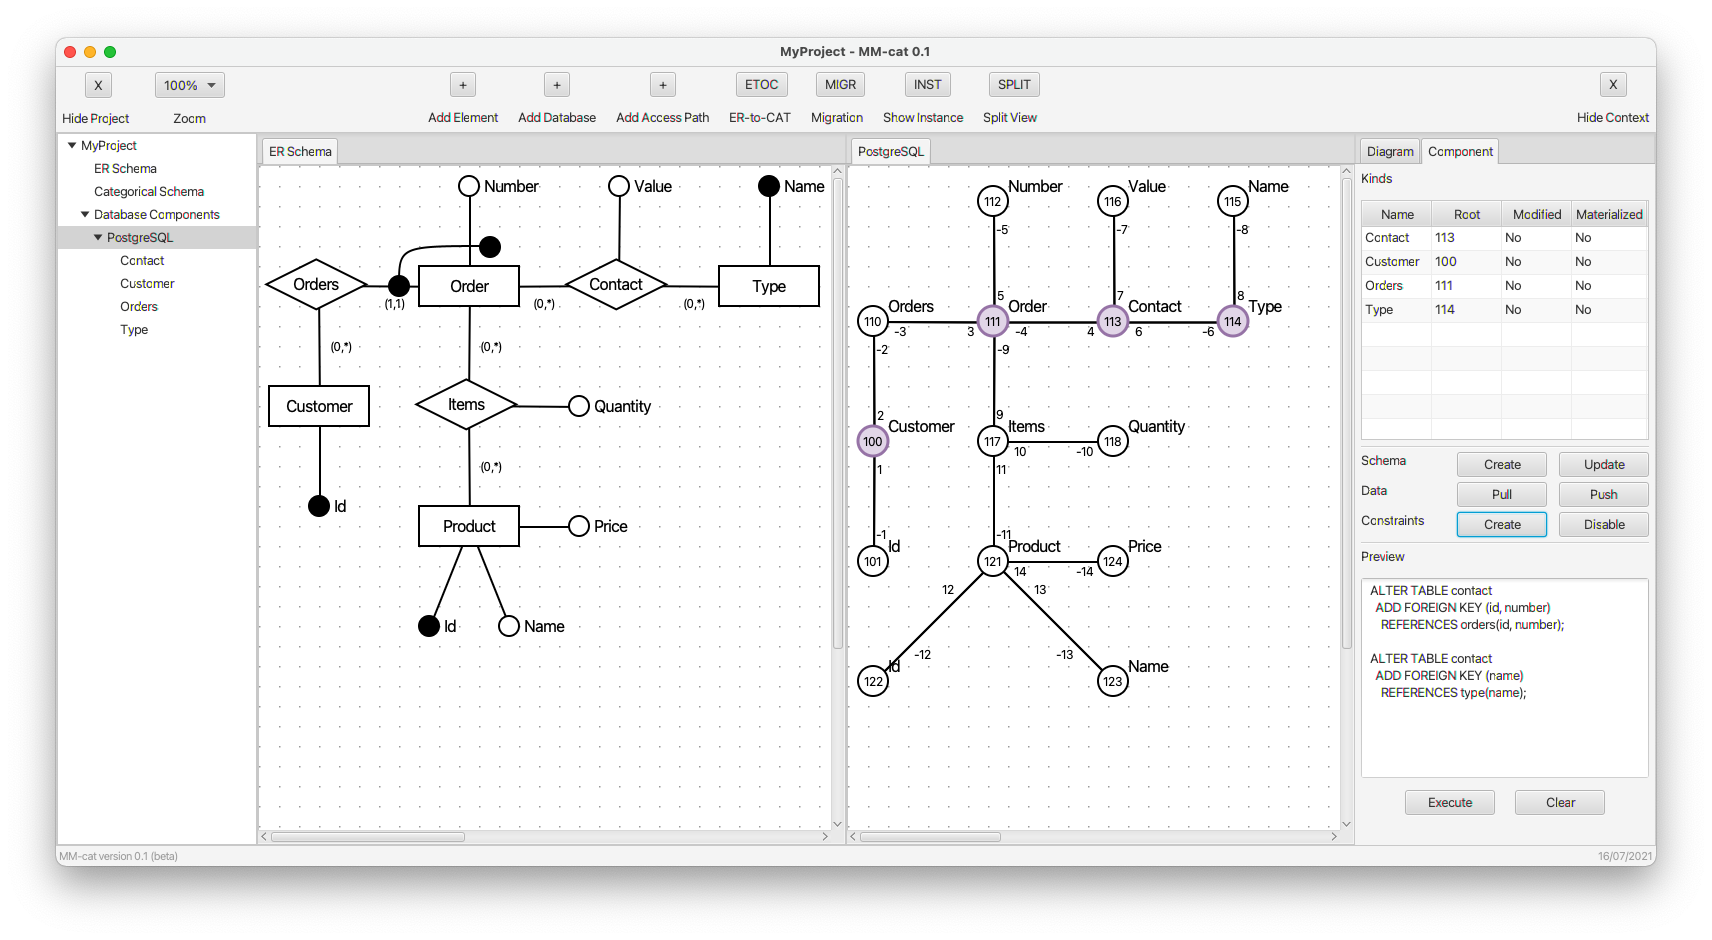Click the Hide Context X button
This screenshot has height=940, width=1712.
[1613, 85]
